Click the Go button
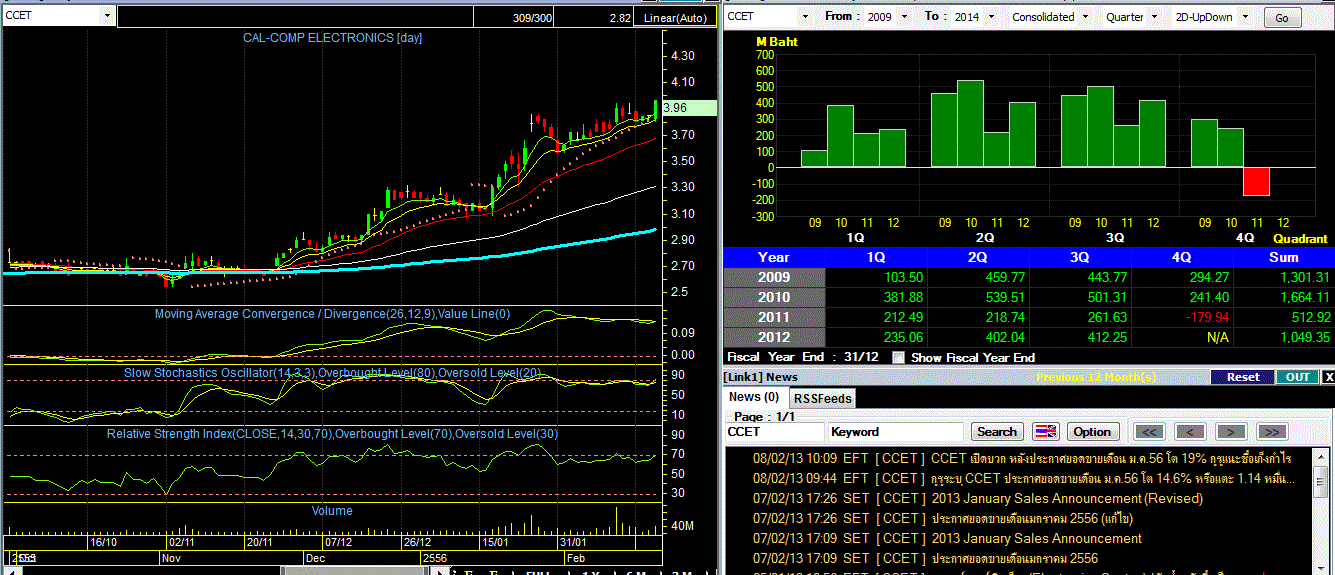The width and height of the screenshot is (1335, 575). (1282, 18)
